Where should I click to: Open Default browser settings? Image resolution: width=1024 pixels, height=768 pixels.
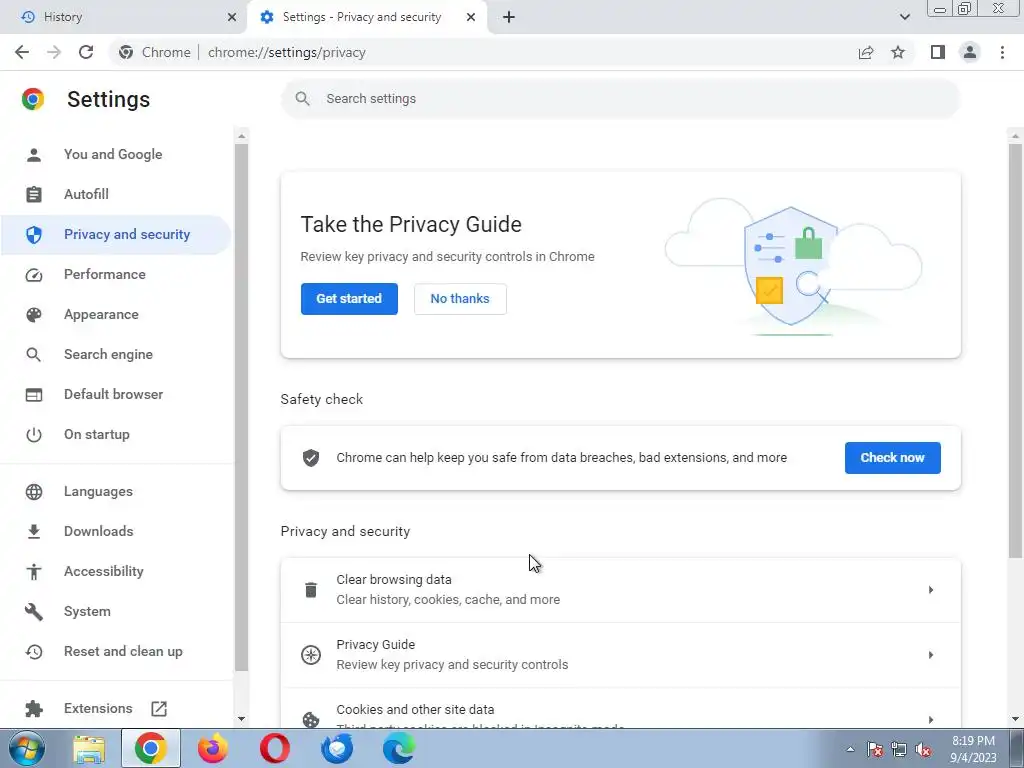116,394
